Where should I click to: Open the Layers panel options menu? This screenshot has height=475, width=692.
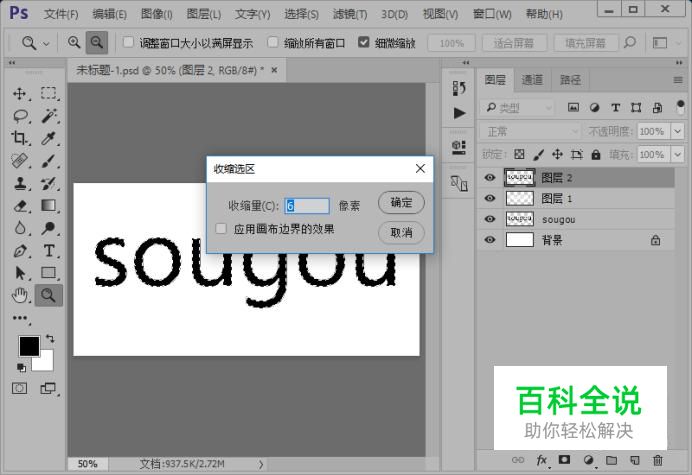(x=678, y=80)
